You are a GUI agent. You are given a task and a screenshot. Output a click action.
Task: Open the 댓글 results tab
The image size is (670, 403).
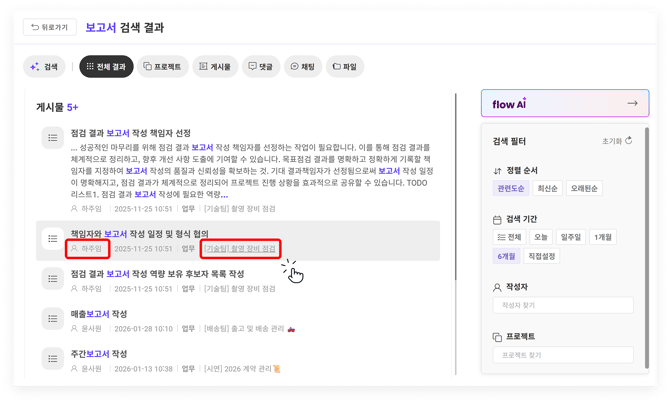[260, 67]
